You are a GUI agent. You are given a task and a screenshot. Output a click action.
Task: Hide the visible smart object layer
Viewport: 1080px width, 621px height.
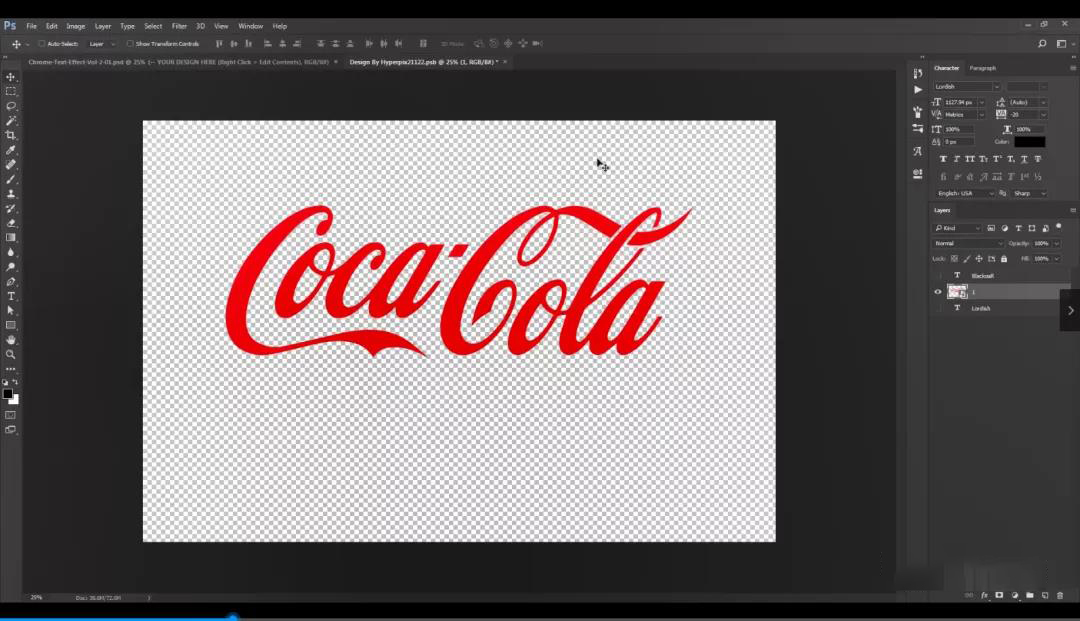pyautogui.click(x=938, y=292)
